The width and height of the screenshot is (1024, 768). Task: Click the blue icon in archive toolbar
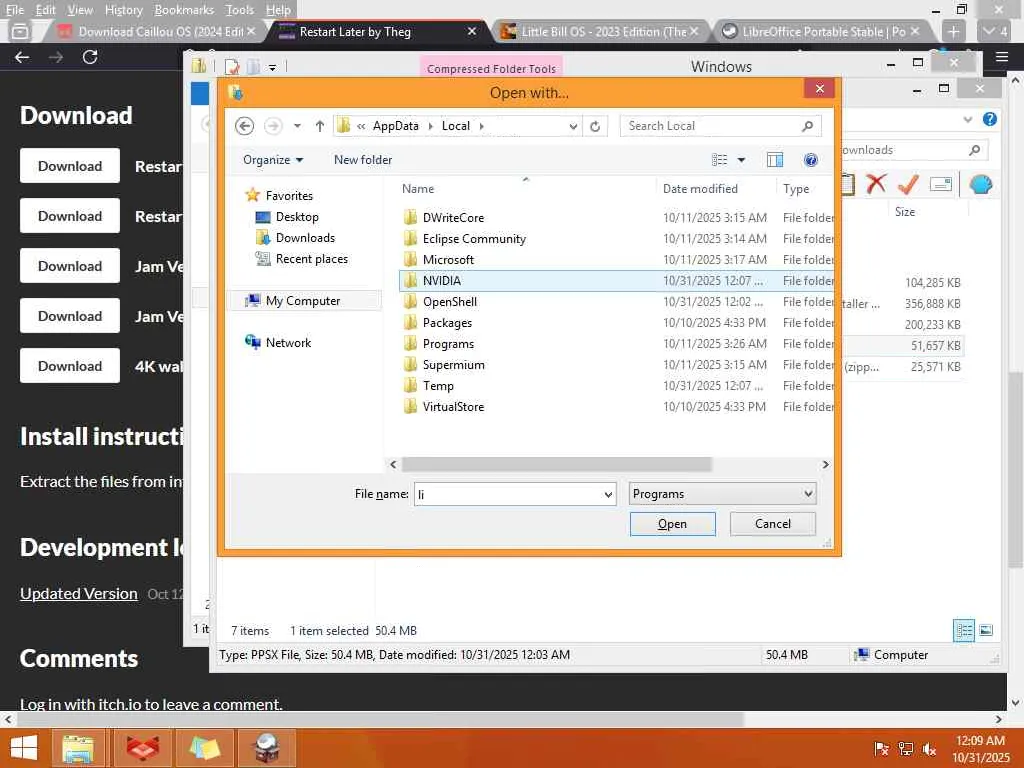pyautogui.click(x=980, y=184)
